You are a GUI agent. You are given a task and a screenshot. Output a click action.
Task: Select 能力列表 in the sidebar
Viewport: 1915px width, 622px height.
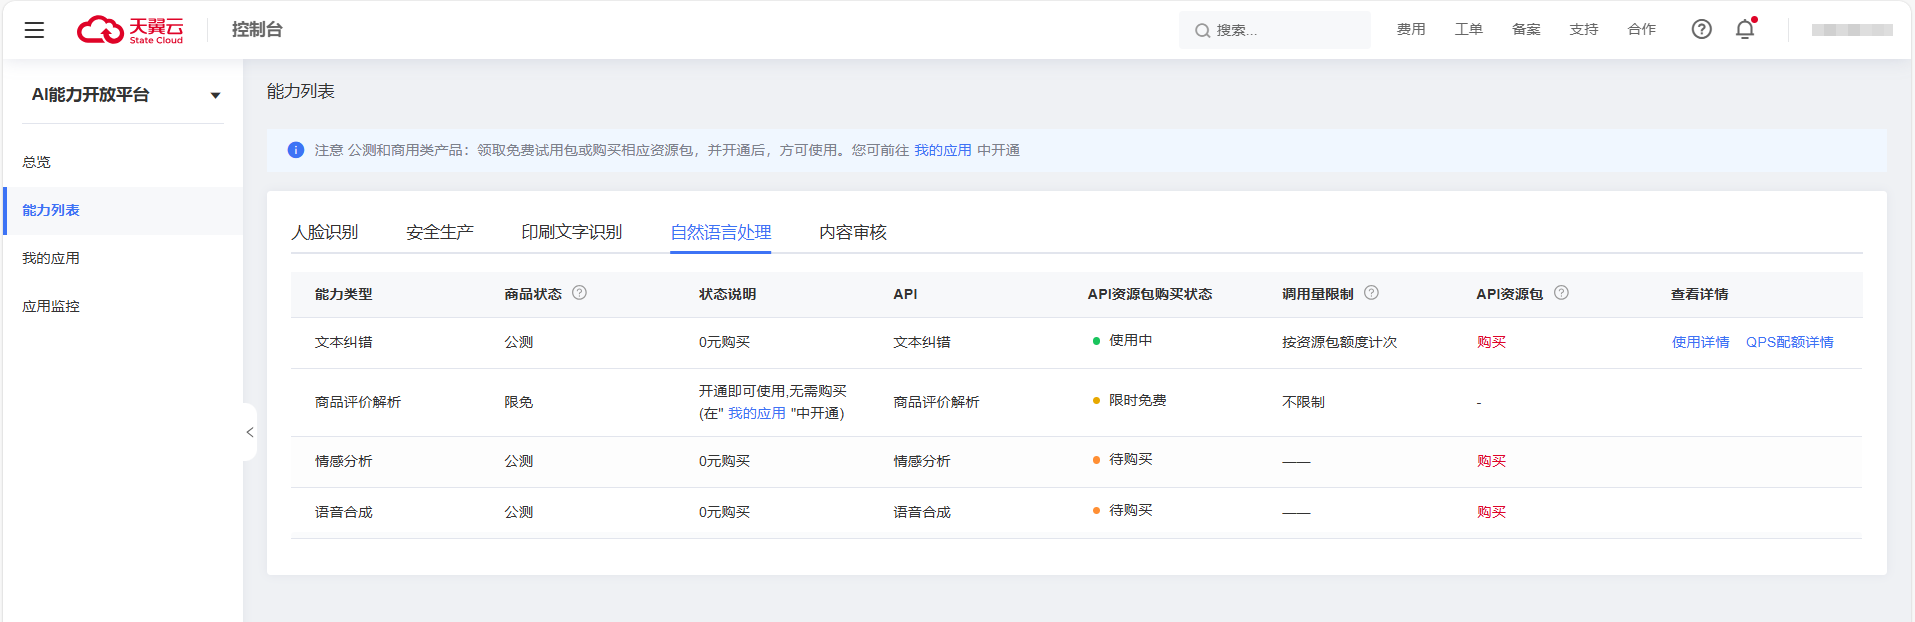point(123,210)
